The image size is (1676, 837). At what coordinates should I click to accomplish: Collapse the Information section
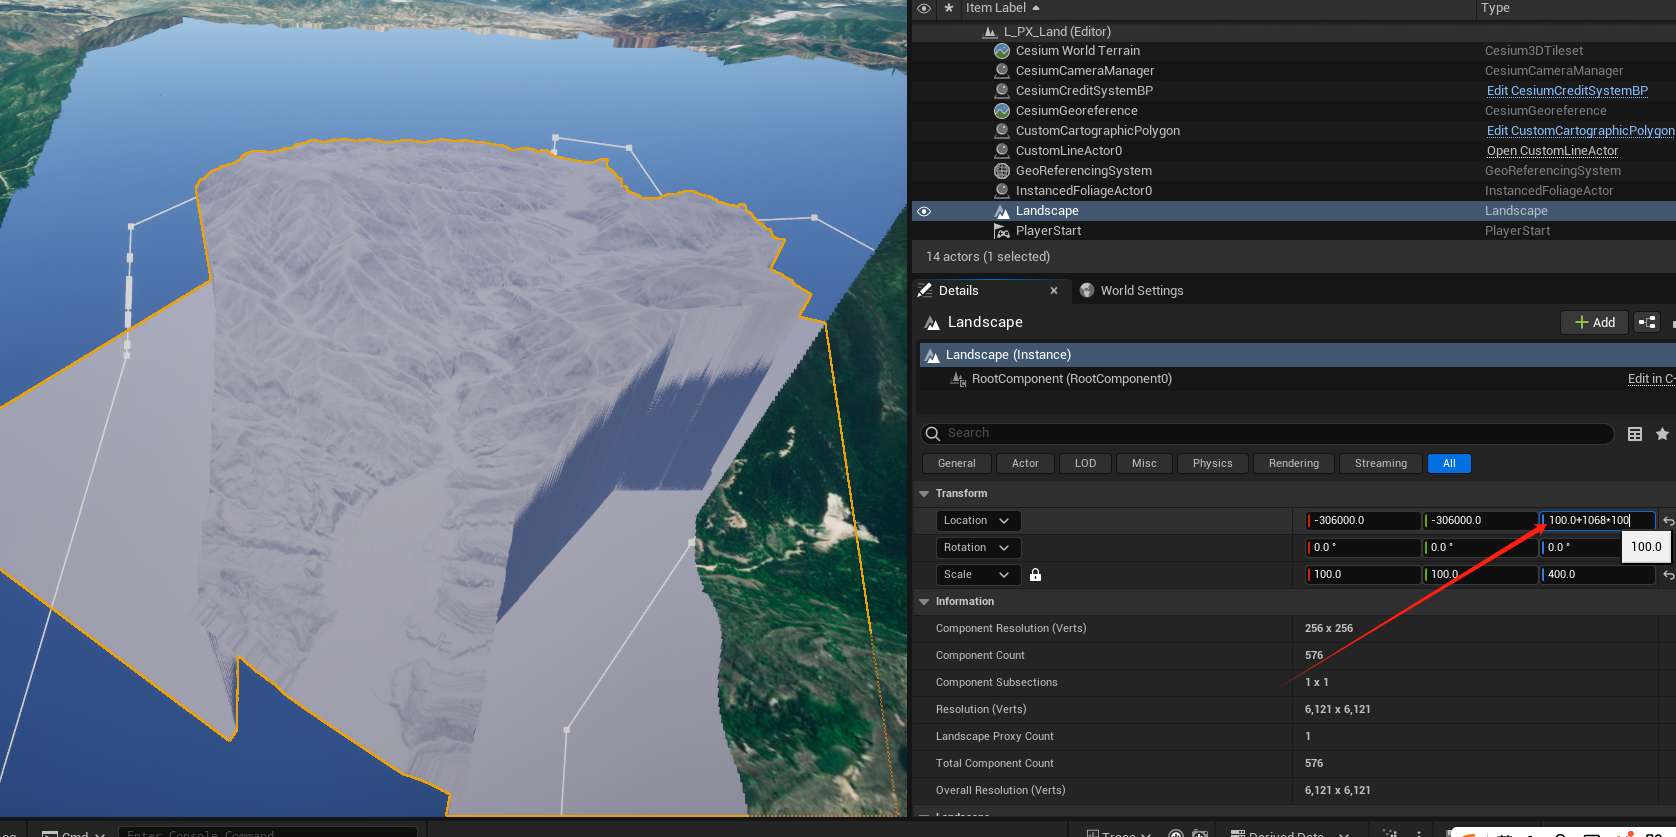(x=924, y=602)
